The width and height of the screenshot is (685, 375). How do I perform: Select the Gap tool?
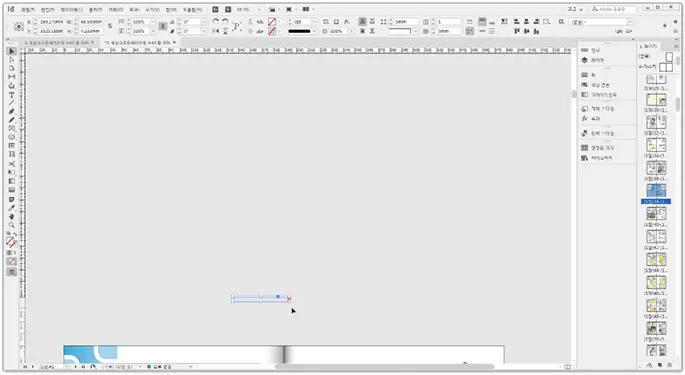[x=12, y=77]
